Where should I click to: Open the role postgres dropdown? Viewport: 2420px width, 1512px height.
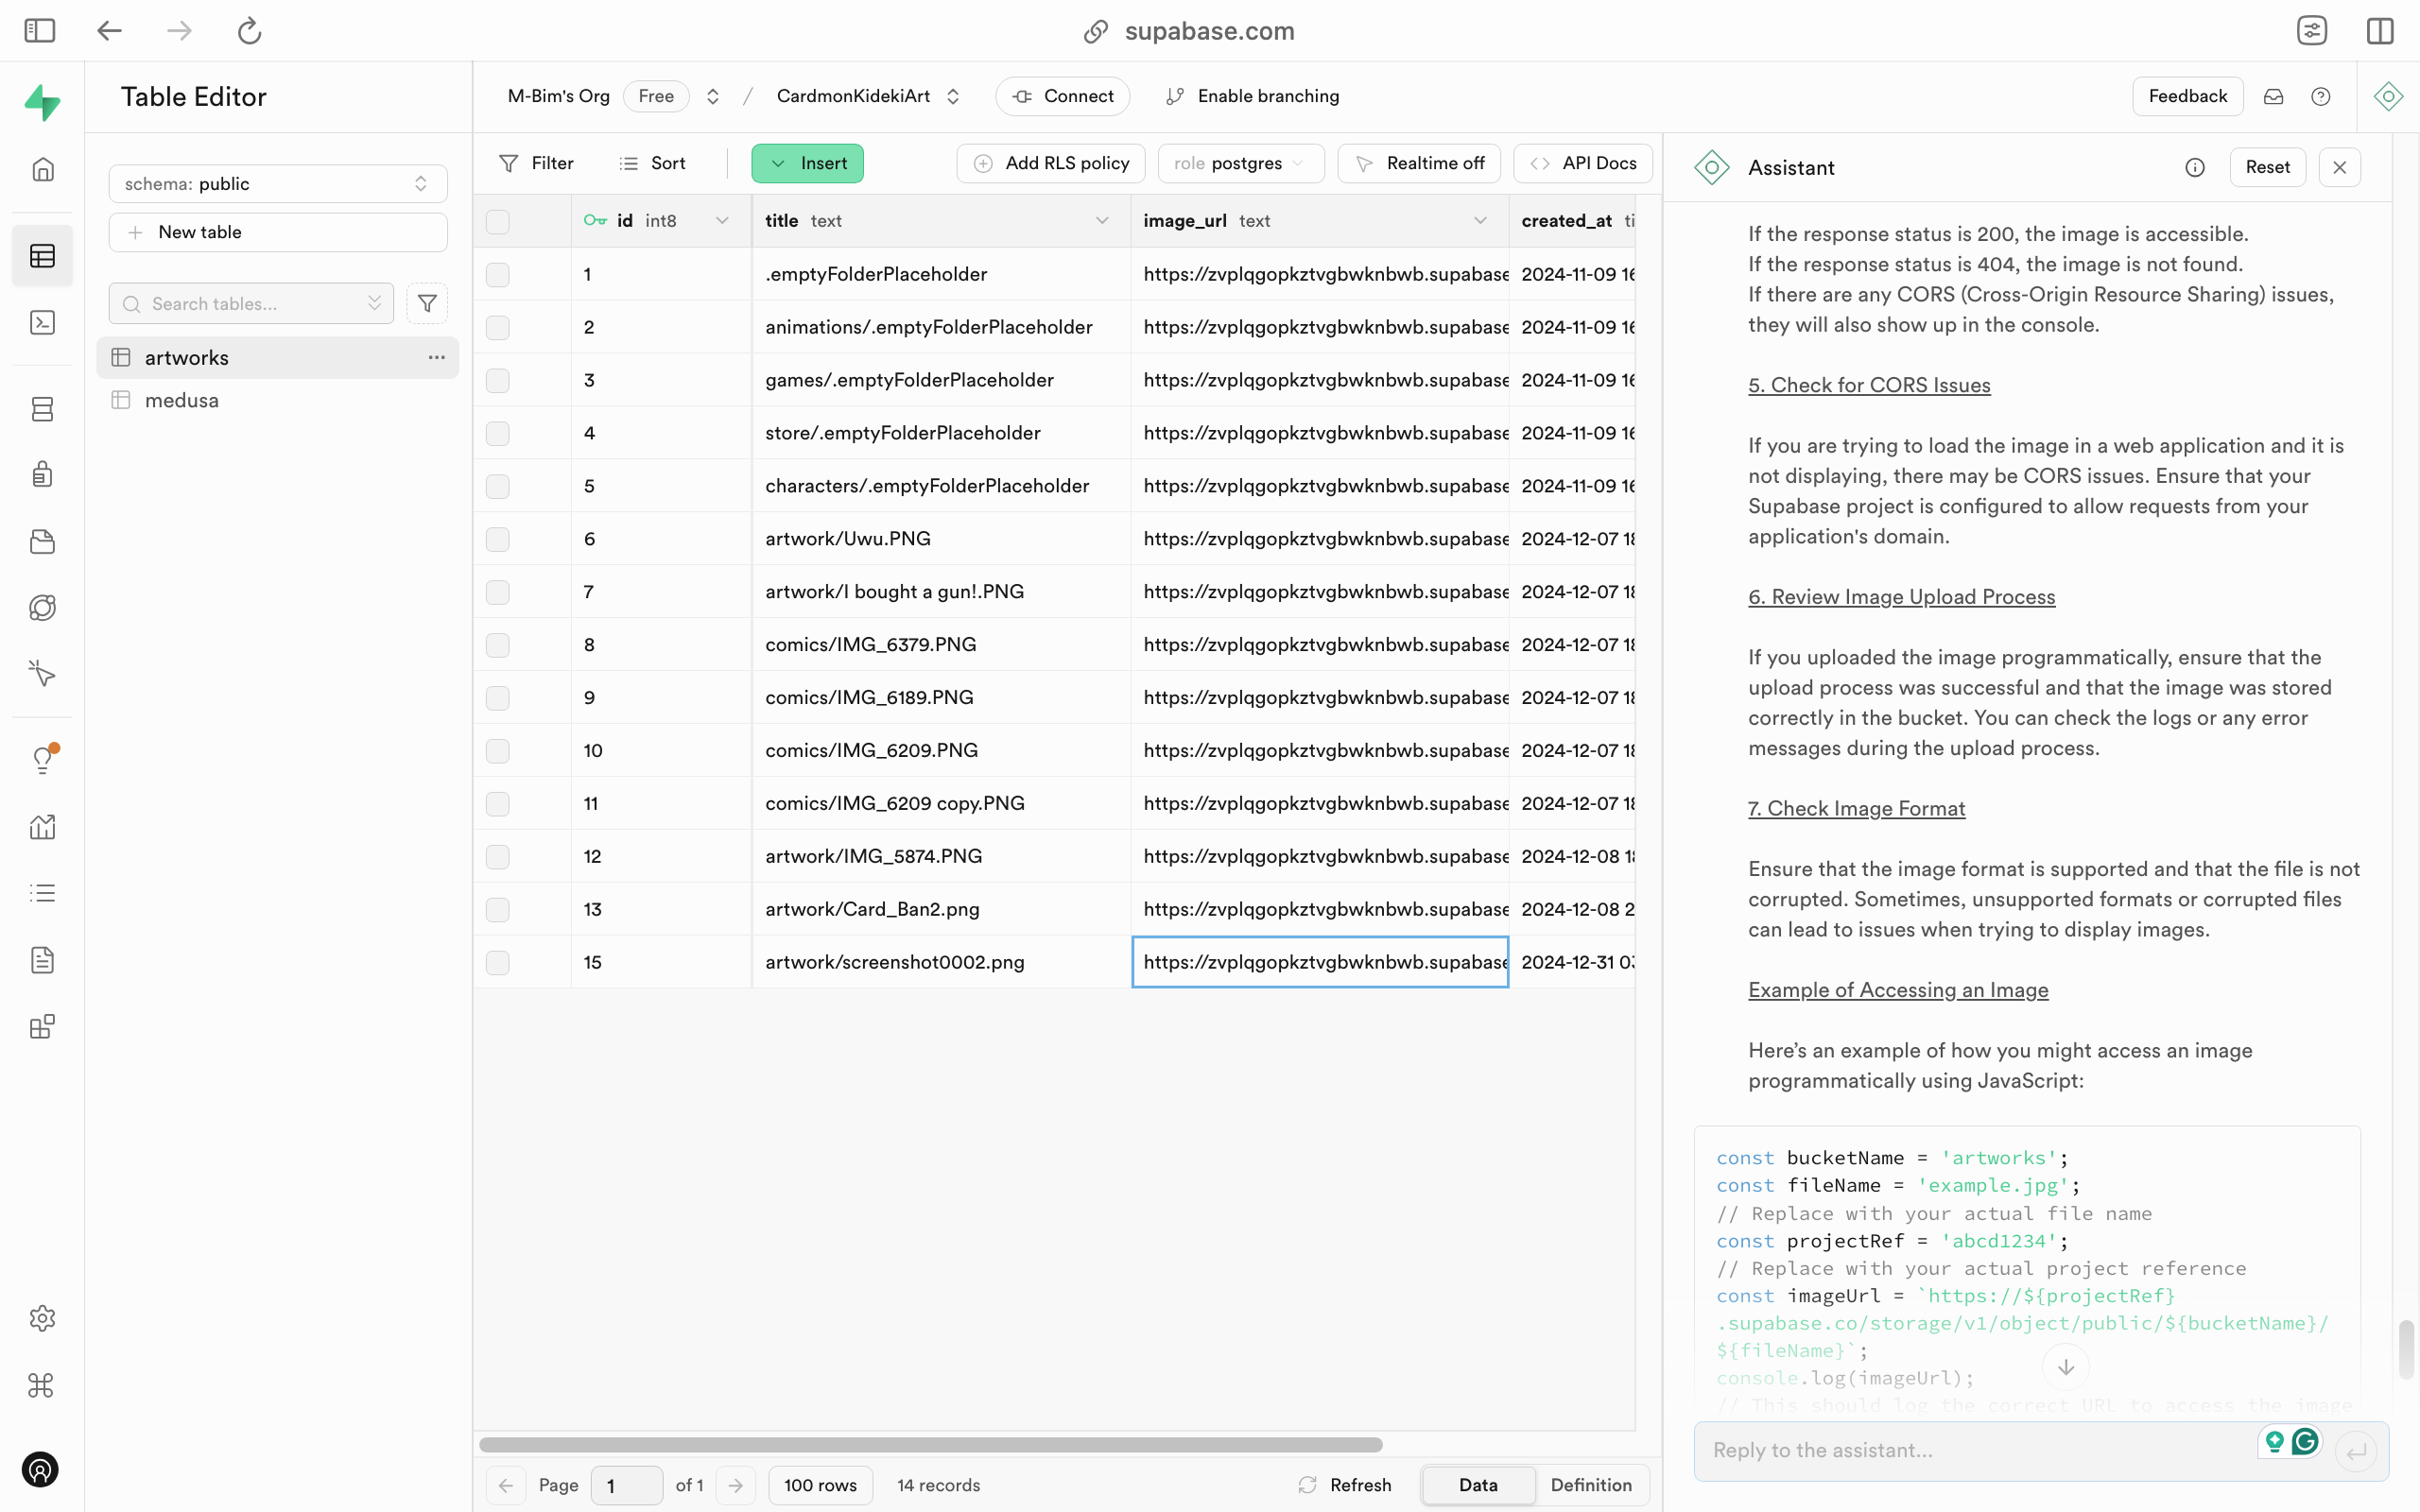[x=1240, y=163]
